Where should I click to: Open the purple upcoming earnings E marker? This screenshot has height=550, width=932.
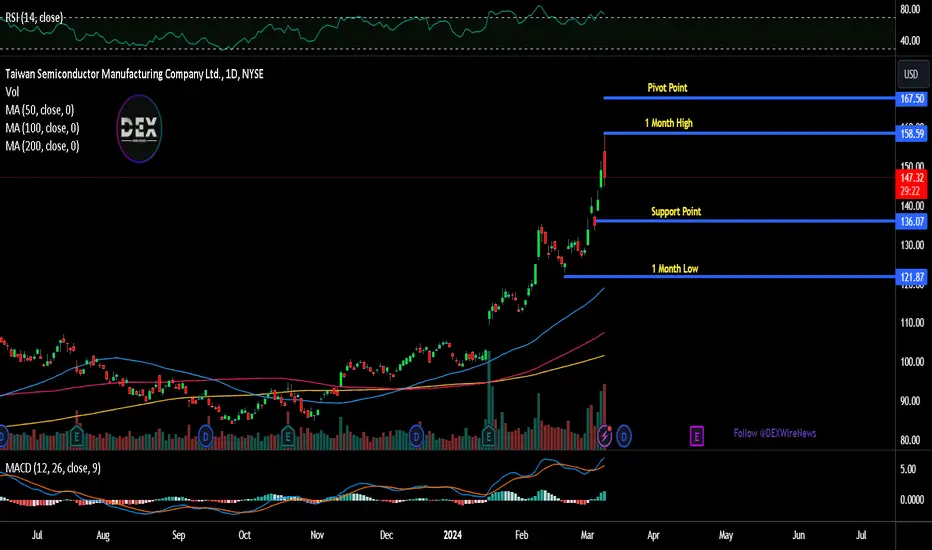pyautogui.click(x=697, y=436)
